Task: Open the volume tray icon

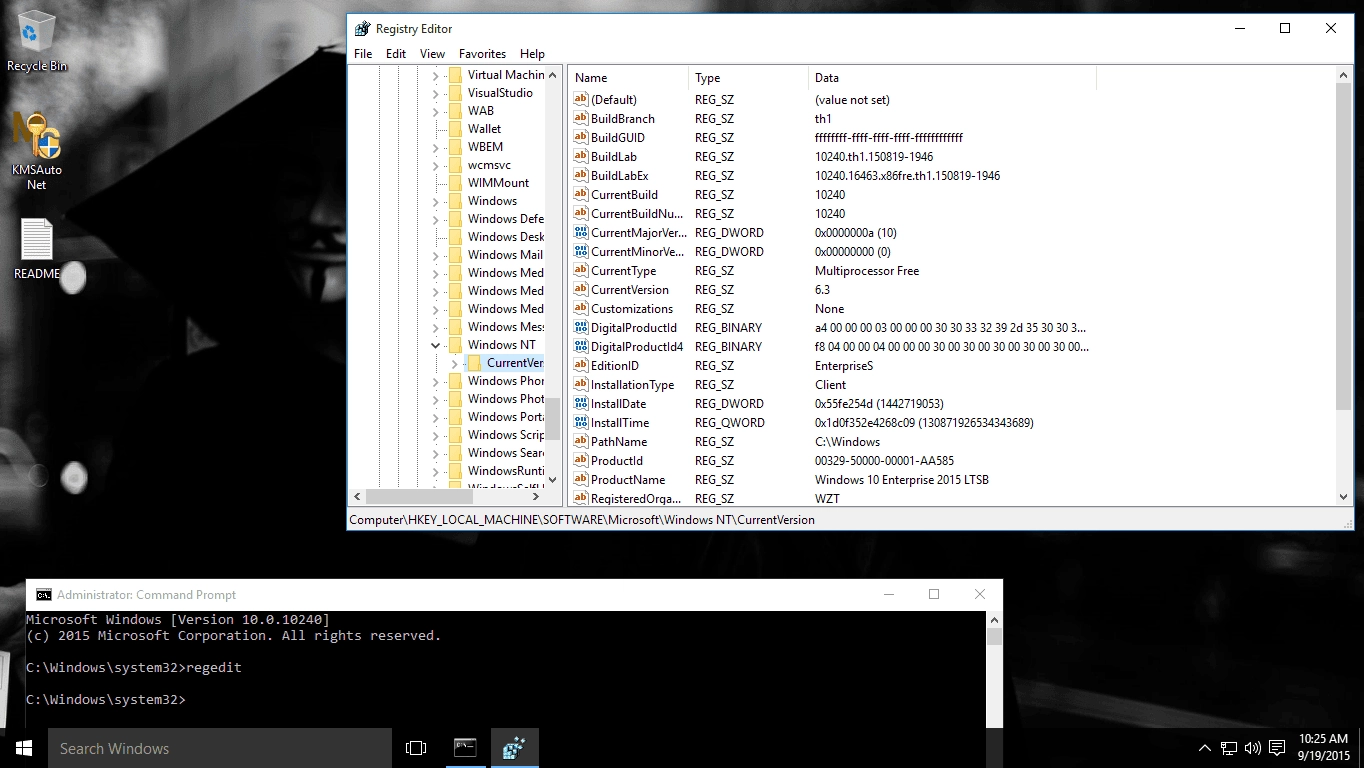Action: (x=1253, y=748)
